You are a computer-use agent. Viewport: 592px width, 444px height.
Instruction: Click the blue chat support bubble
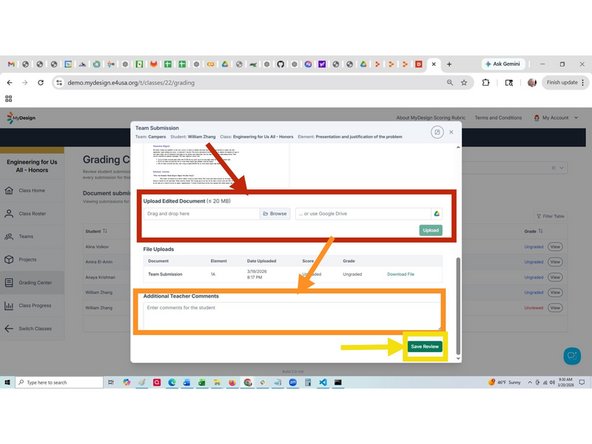[x=572, y=356]
